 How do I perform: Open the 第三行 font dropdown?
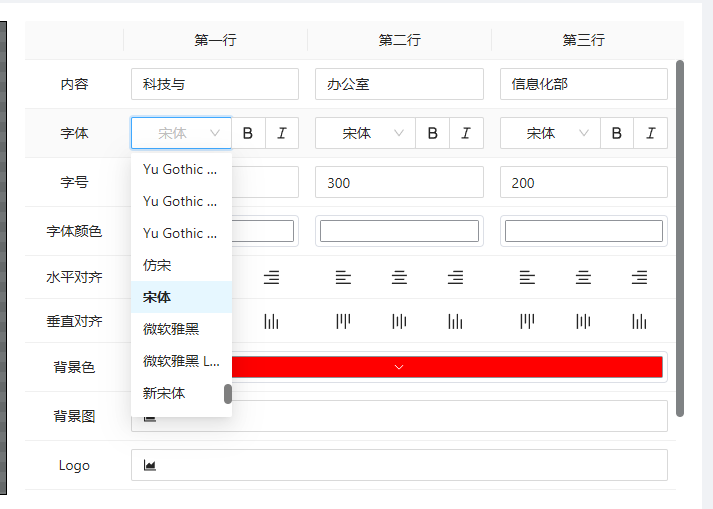[x=549, y=133]
